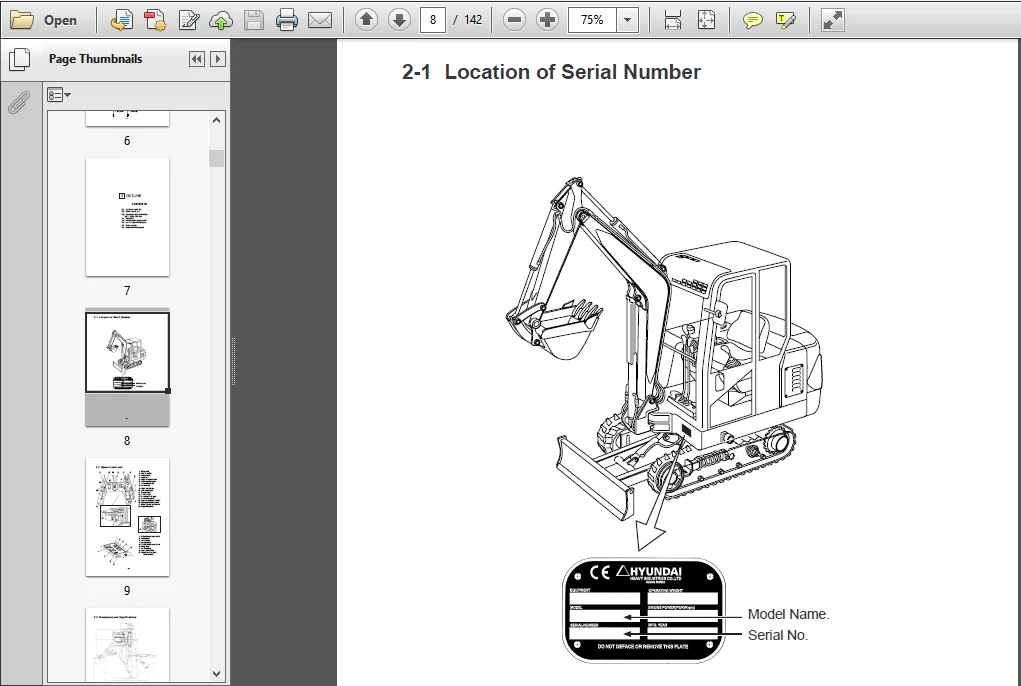This screenshot has width=1021, height=686.
Task: Click the Page Thumbnails title text
Action: 96,59
